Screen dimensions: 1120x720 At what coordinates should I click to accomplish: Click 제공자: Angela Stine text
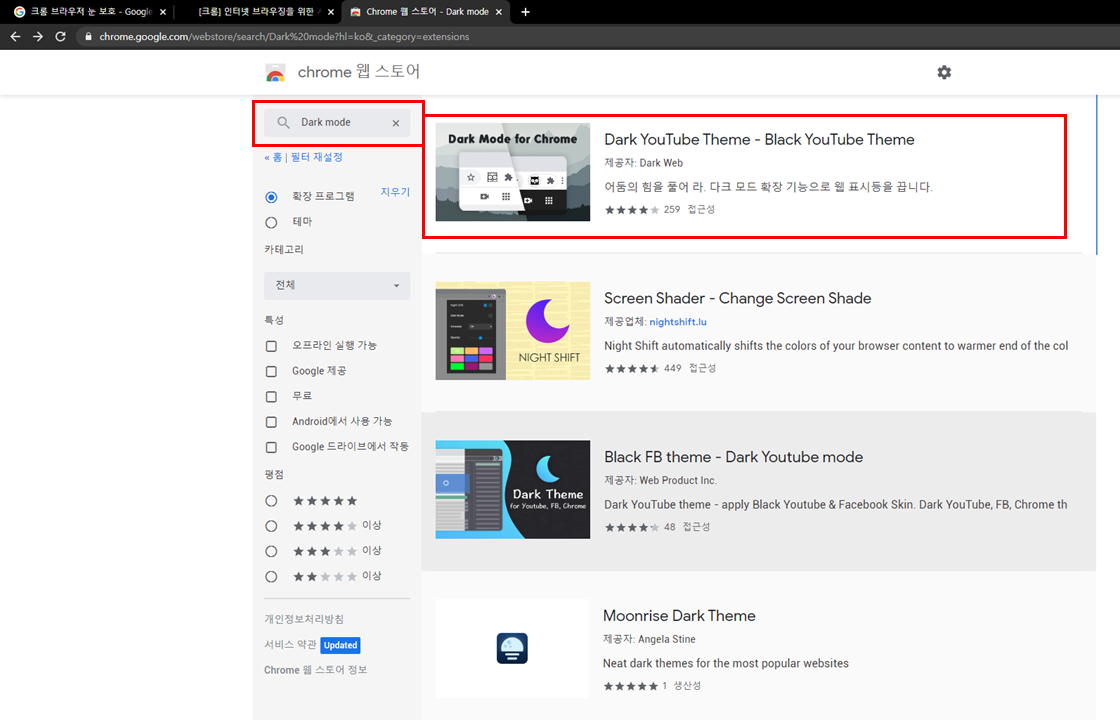[649, 639]
